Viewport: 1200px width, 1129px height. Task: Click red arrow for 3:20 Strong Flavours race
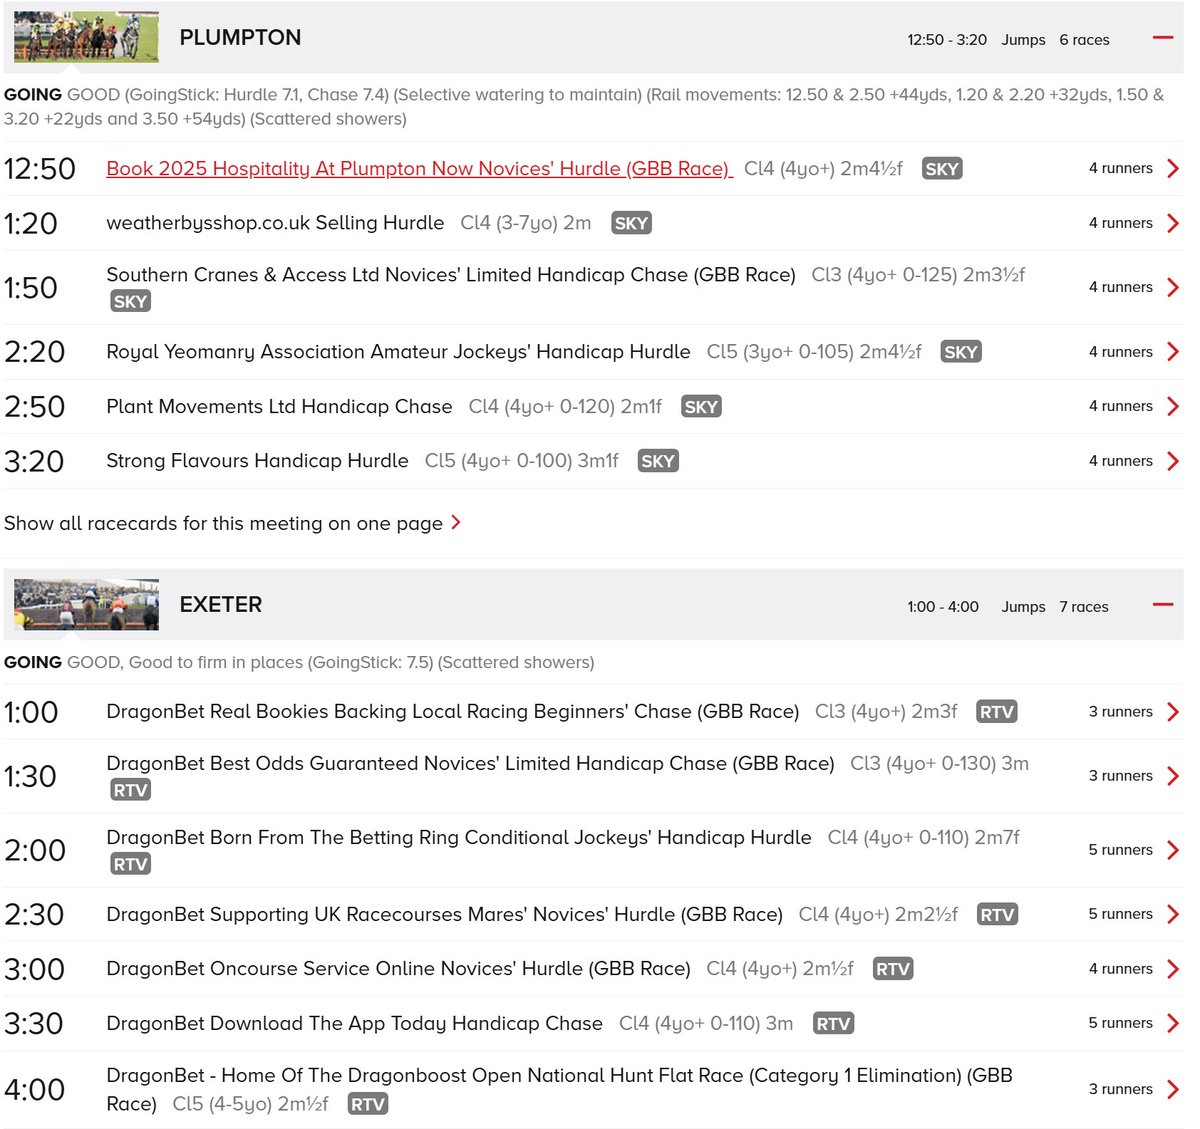coord(1173,461)
